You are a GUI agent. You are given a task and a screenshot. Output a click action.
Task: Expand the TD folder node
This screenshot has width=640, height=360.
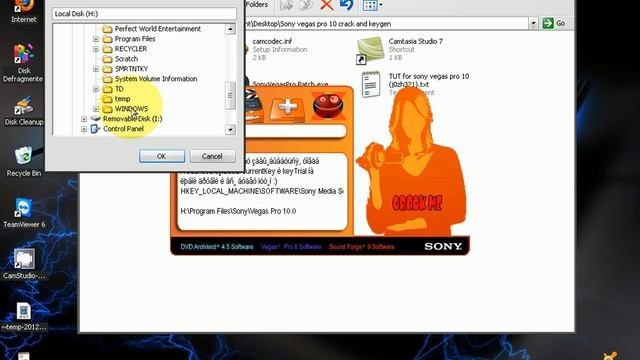pos(96,89)
